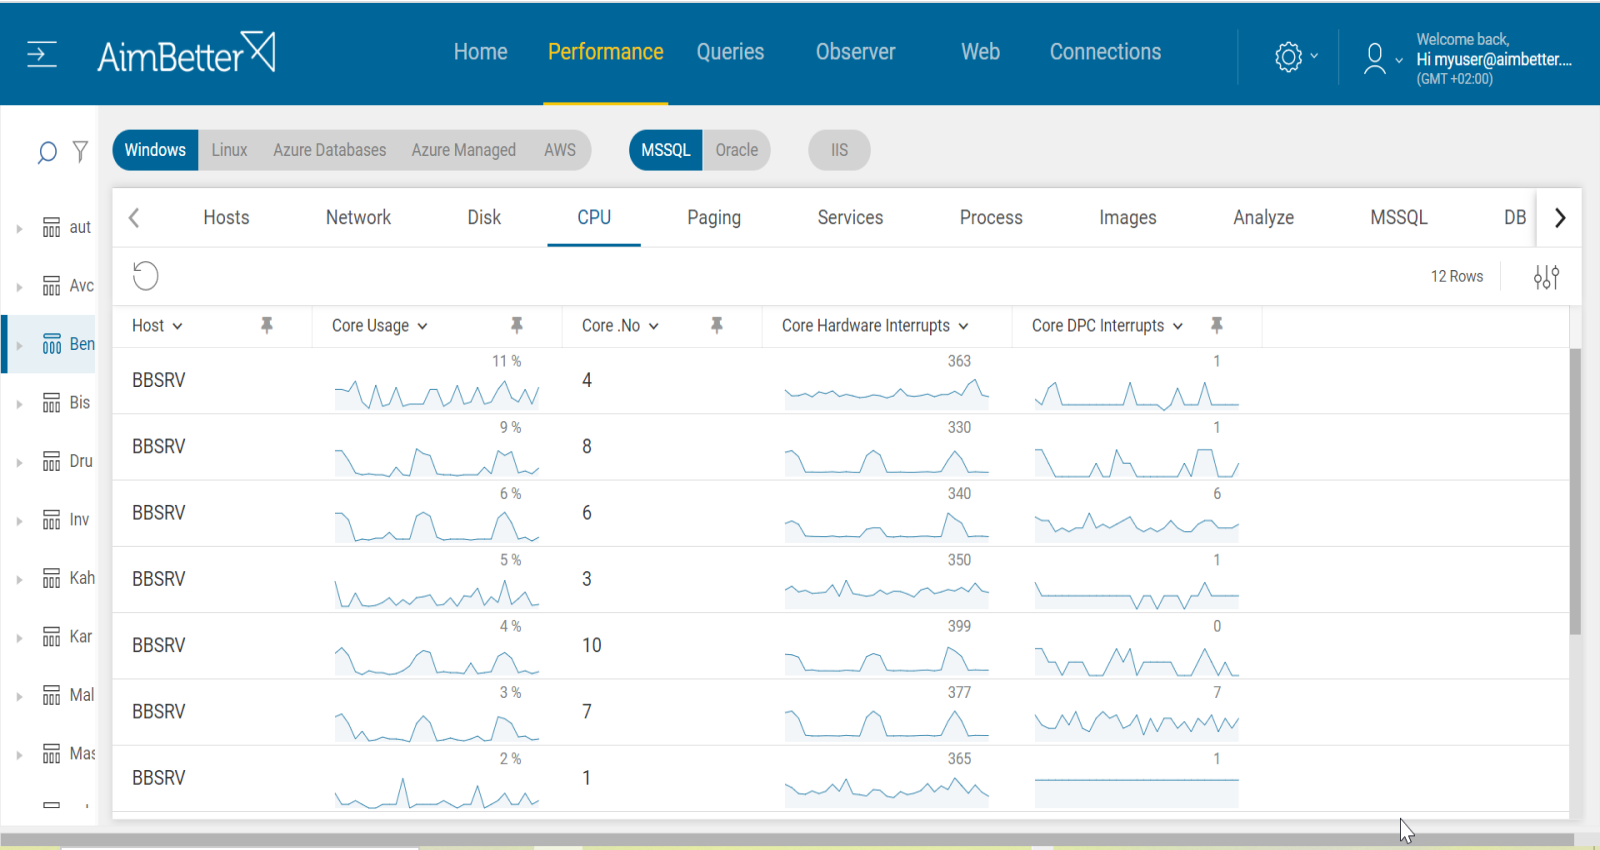Select the 'Inv' server icon in sidebar
Image resolution: width=1600 pixels, height=850 pixels.
[52, 520]
